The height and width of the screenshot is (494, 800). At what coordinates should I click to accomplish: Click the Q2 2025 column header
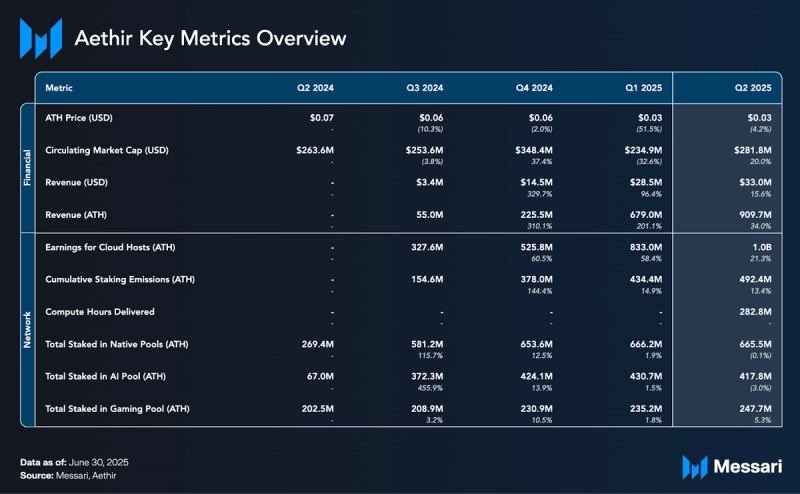tap(753, 88)
